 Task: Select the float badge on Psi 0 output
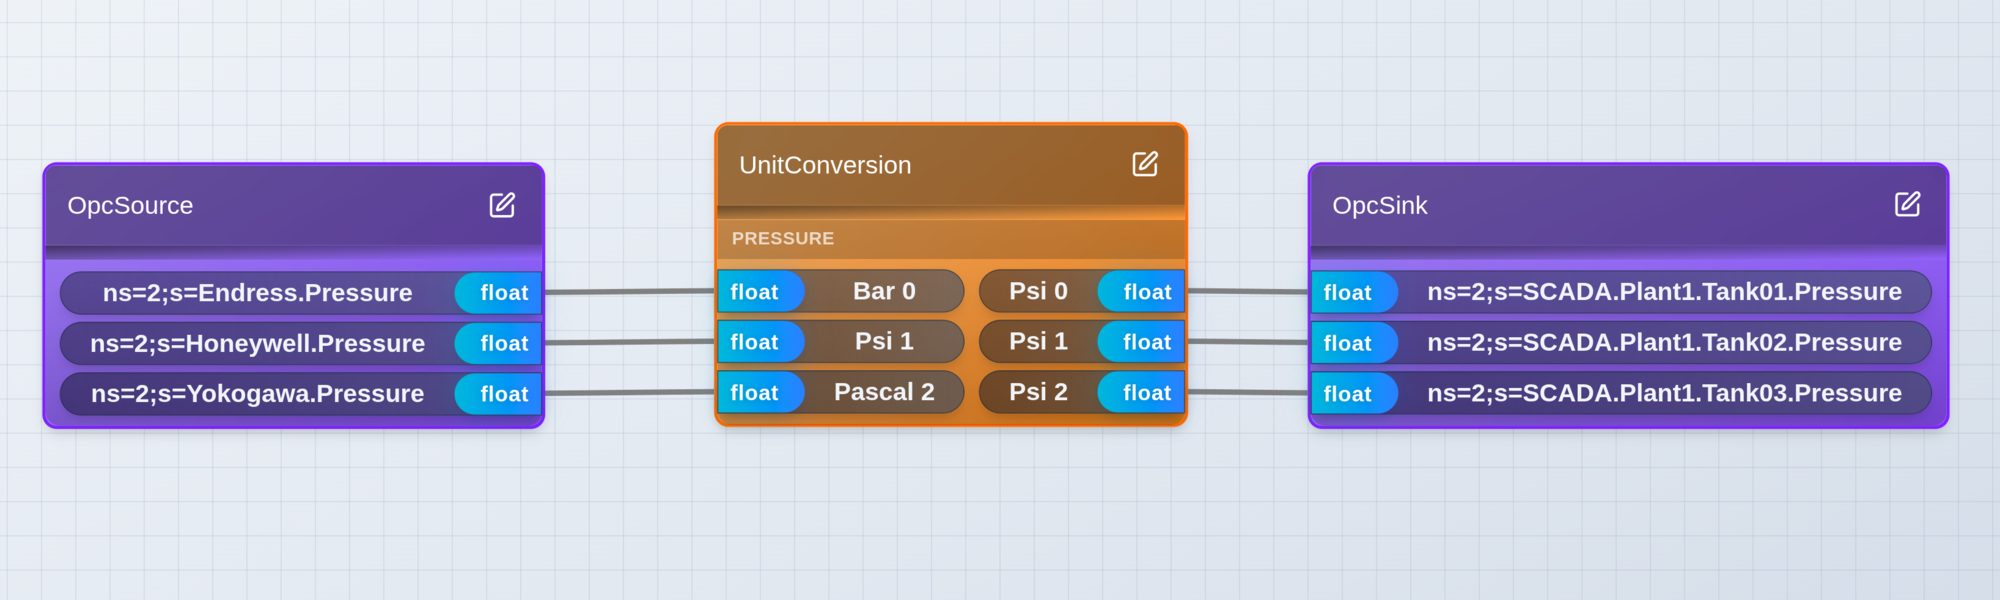click(x=1143, y=291)
